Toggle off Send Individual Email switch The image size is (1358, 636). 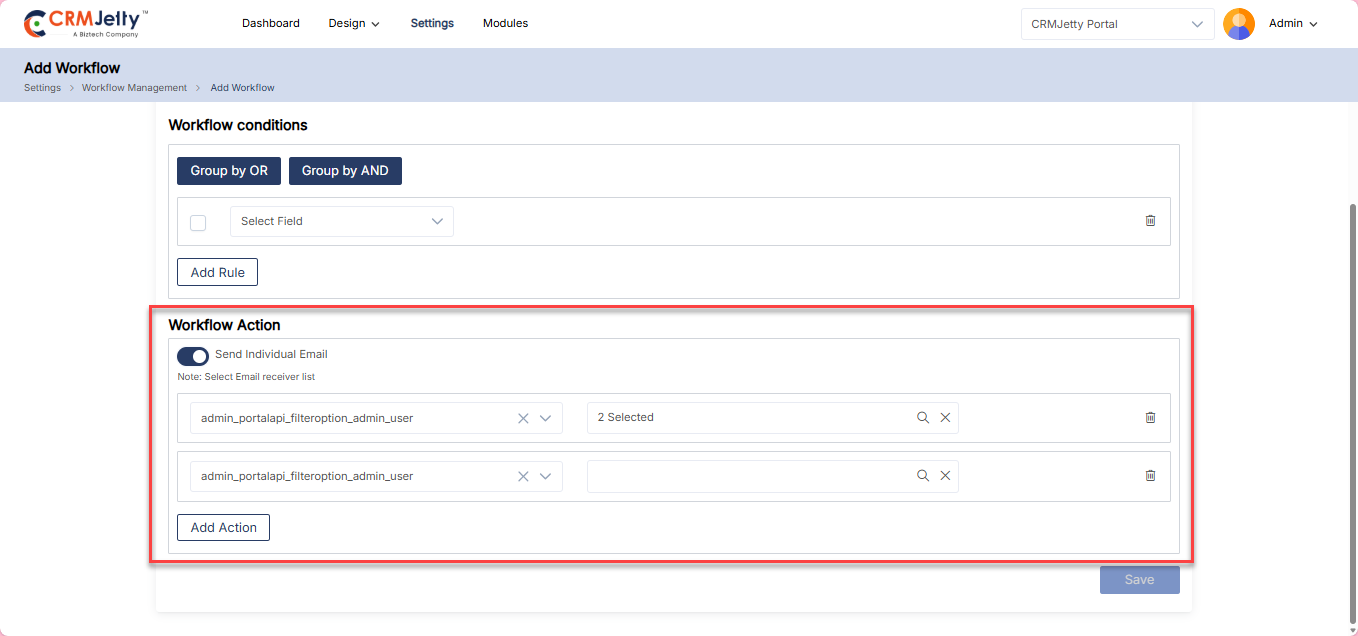tap(193, 356)
